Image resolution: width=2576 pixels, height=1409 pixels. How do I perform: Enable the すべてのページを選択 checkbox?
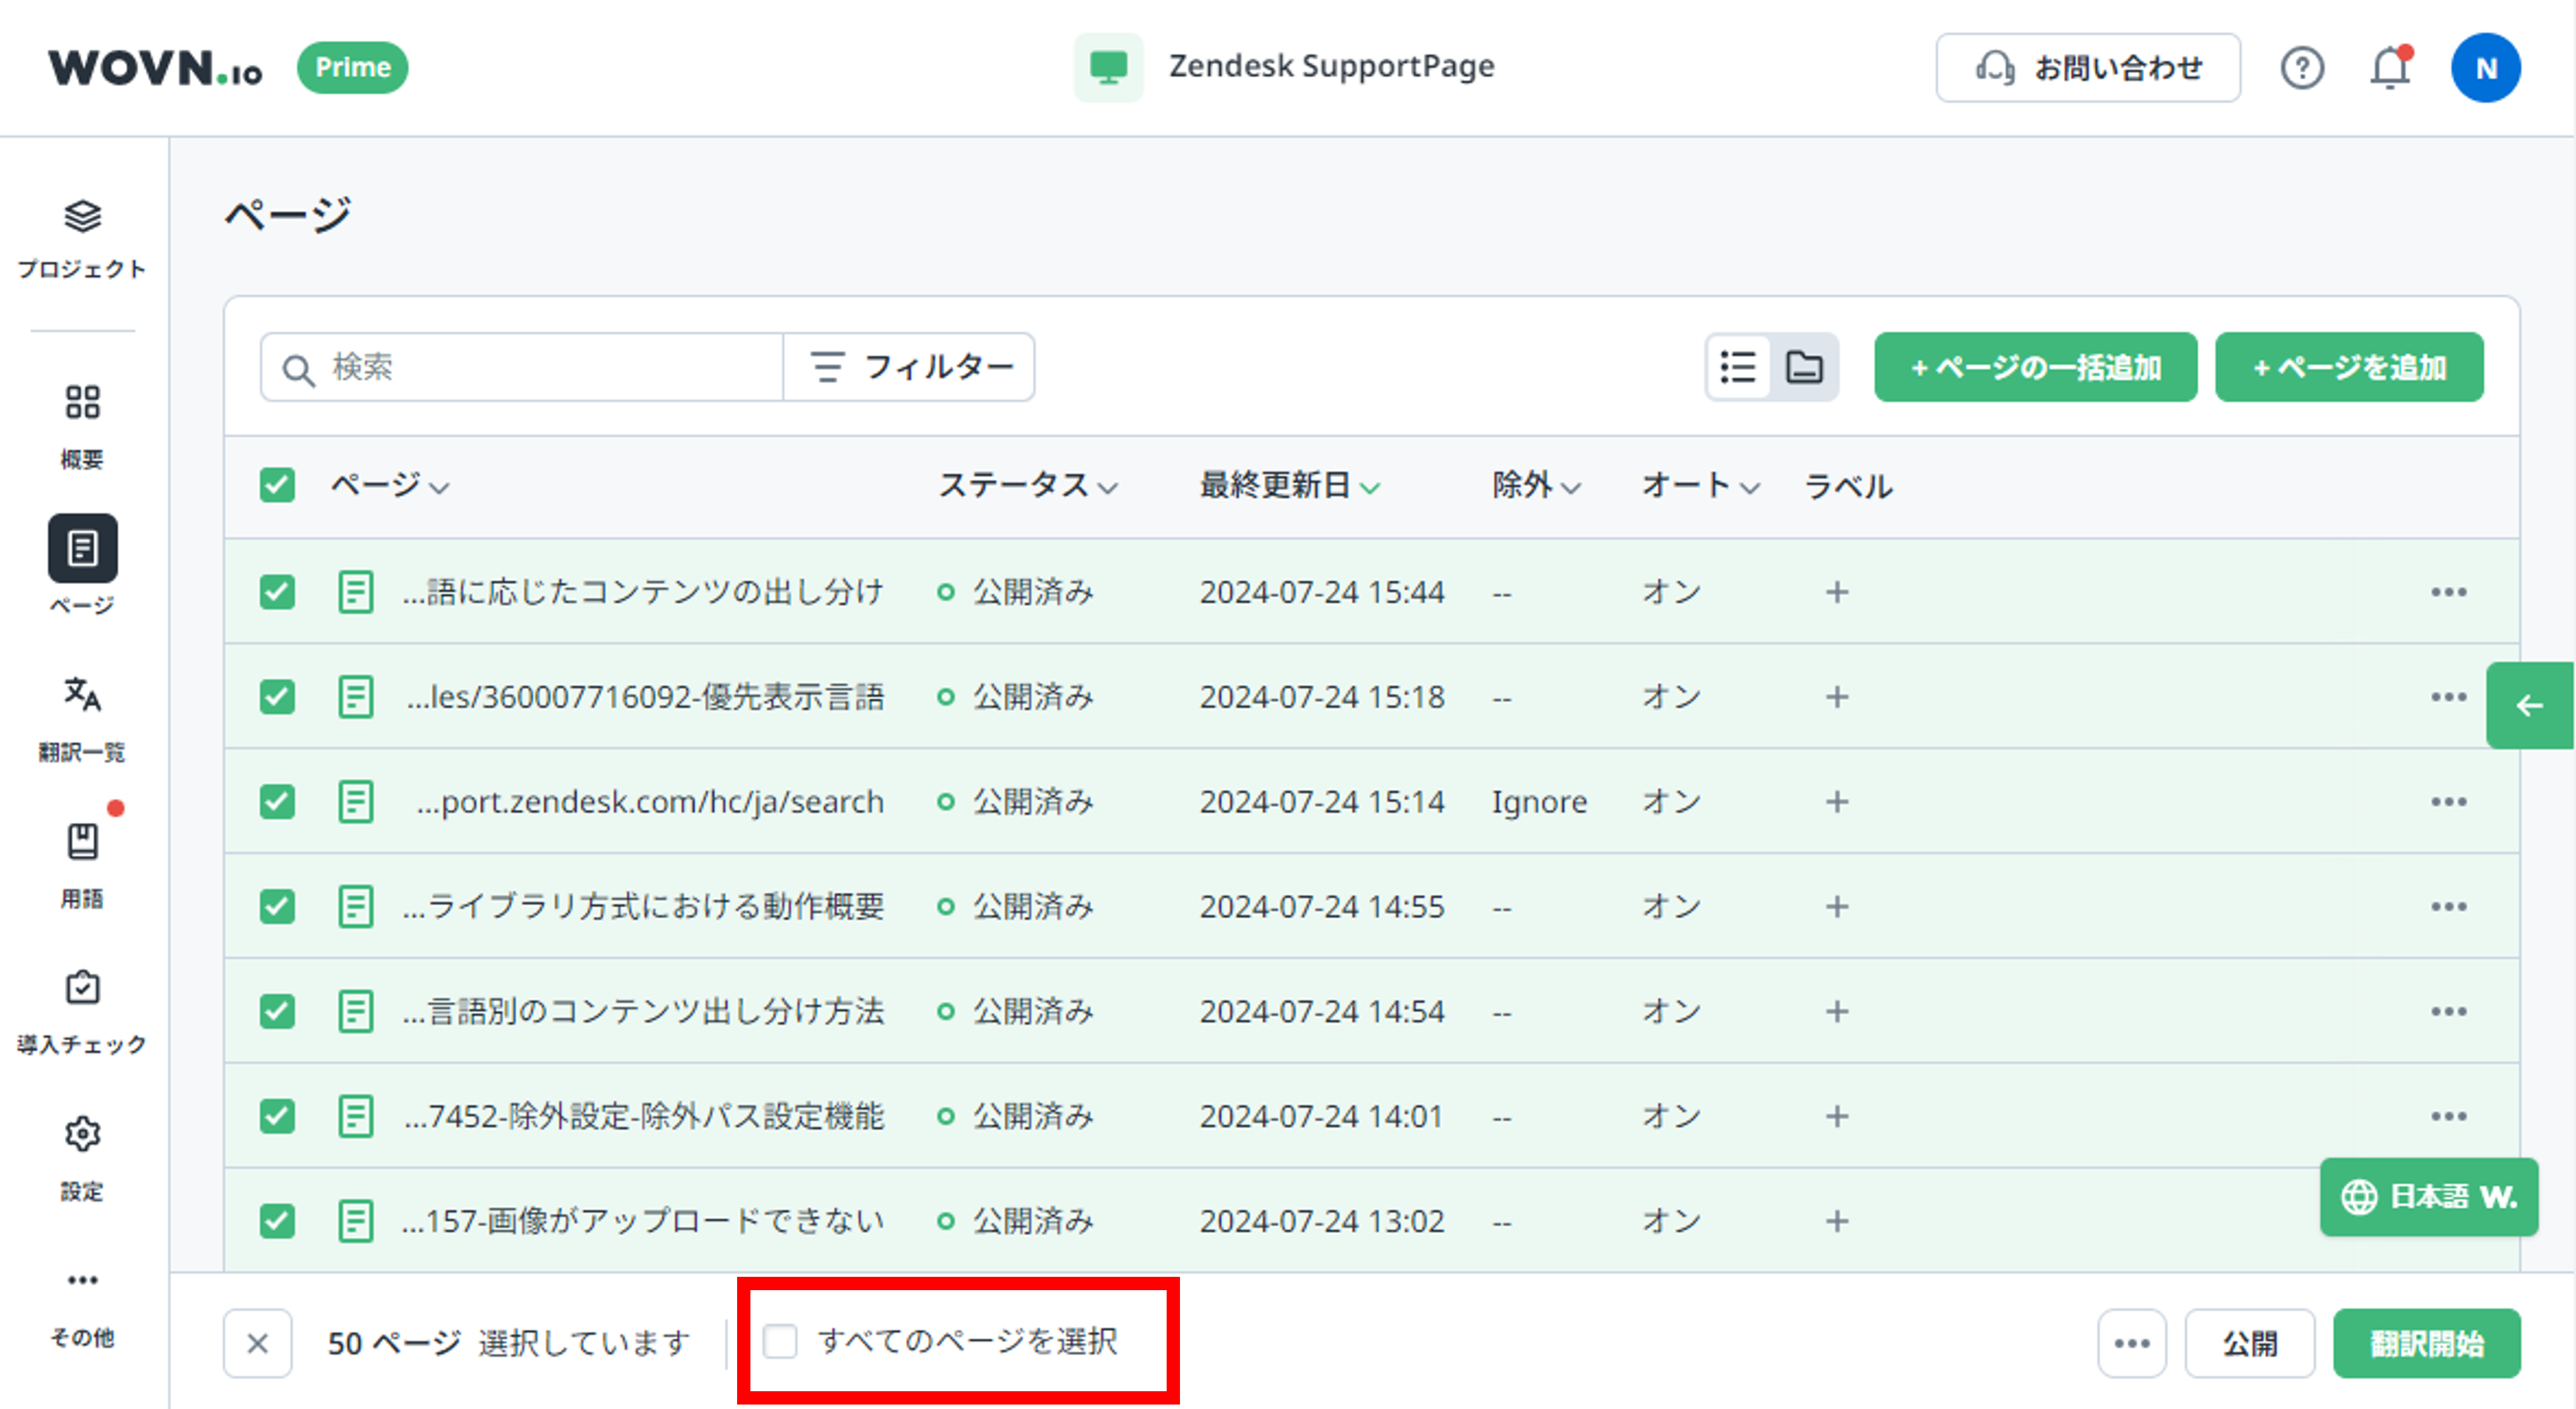coord(780,1343)
